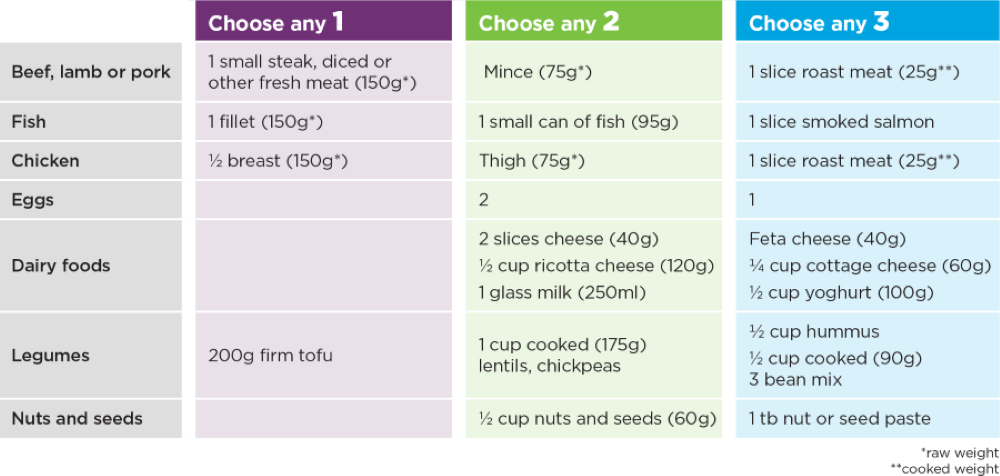Viewport: 1000px width, 476px height.
Task: Select the "Dairy foods" row label
Action: point(61,266)
